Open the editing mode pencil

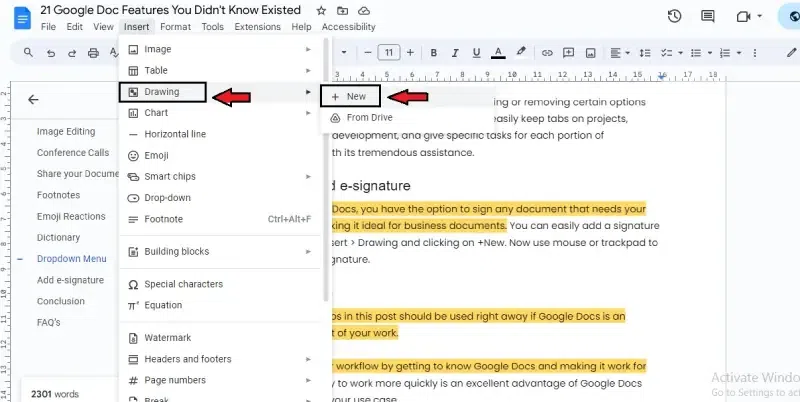(x=791, y=53)
